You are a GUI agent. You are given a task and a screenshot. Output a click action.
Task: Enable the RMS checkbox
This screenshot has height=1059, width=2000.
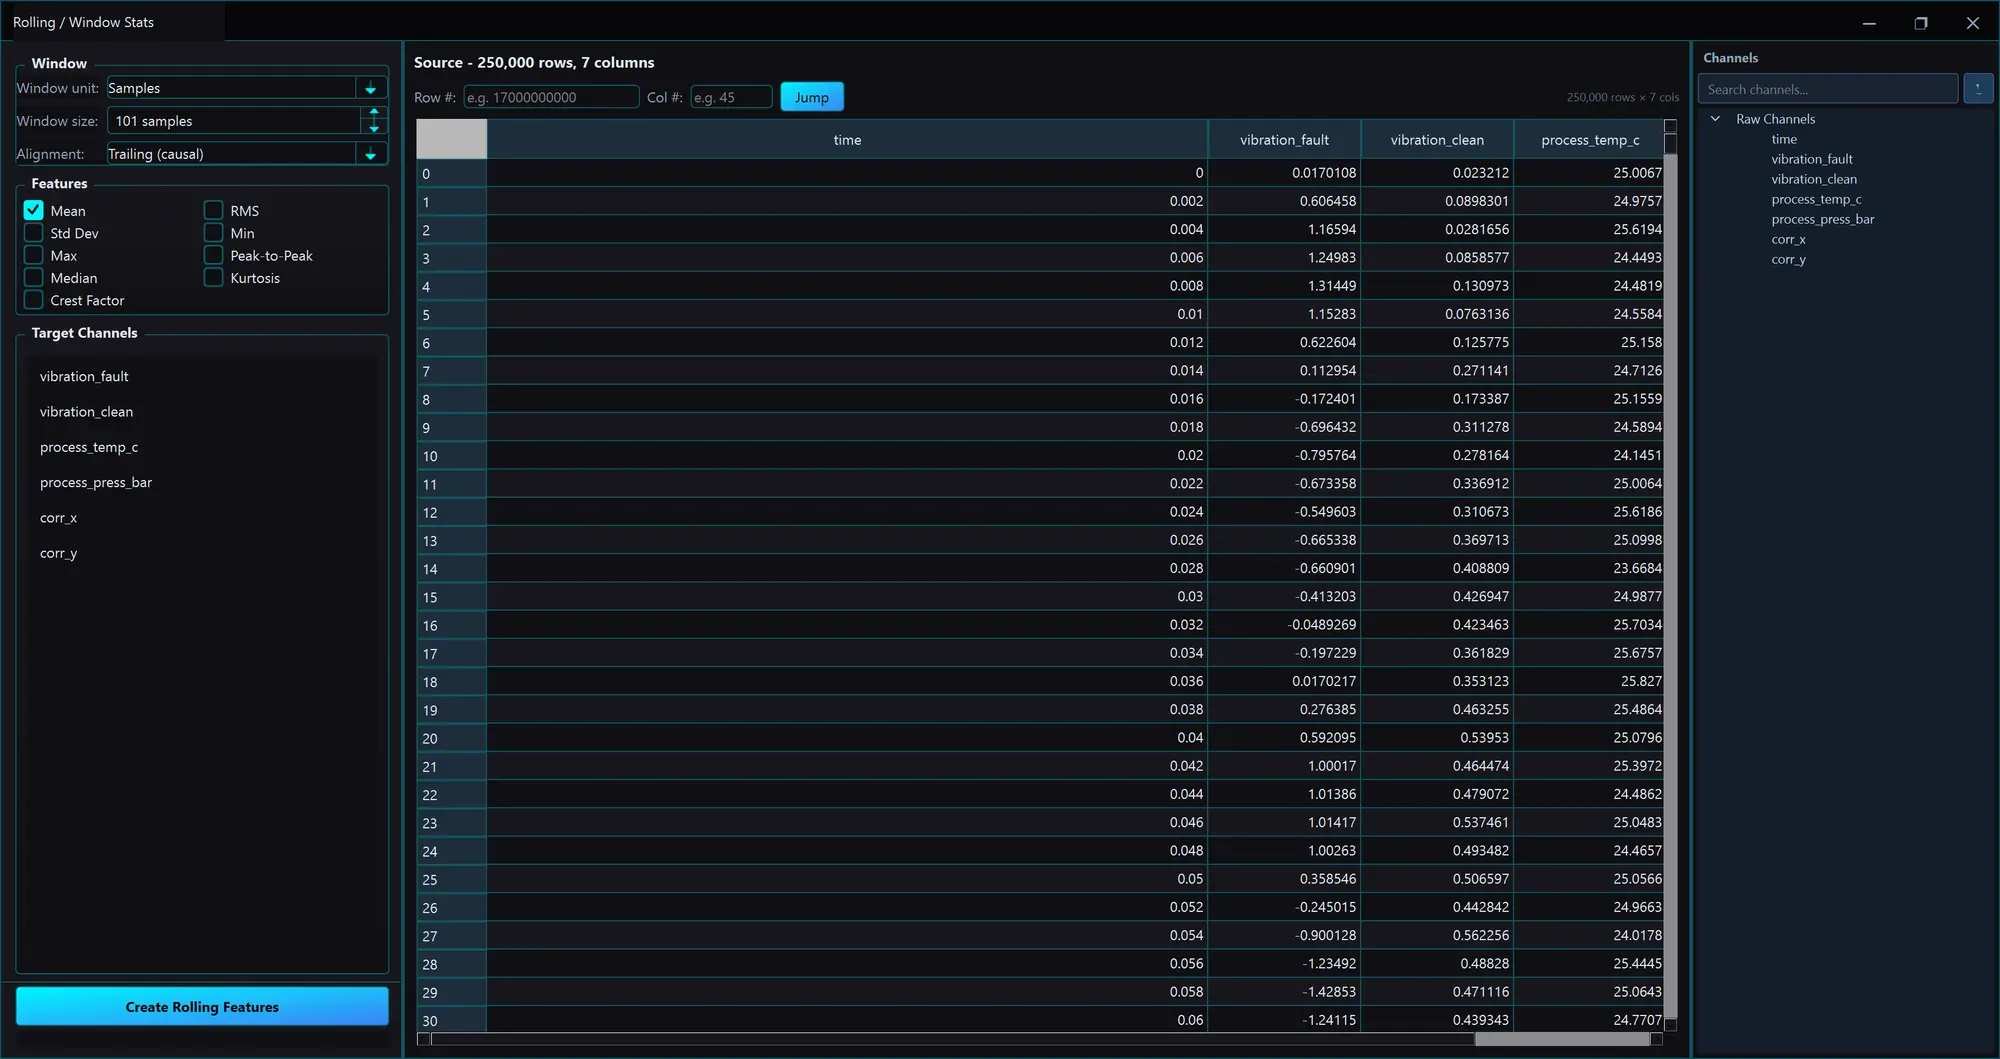click(213, 211)
